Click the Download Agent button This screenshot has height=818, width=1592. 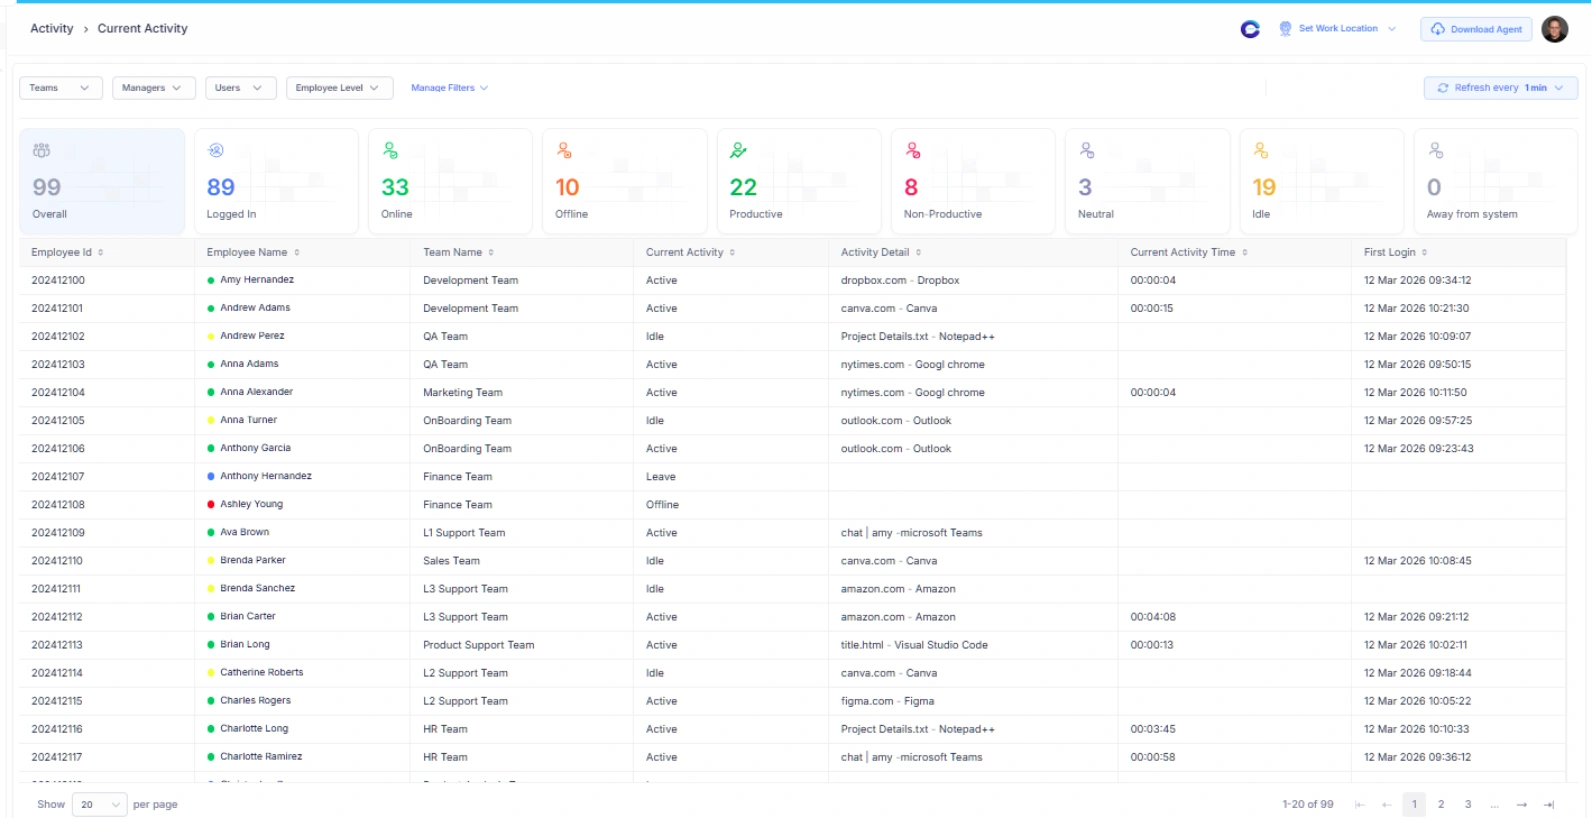pos(1476,29)
